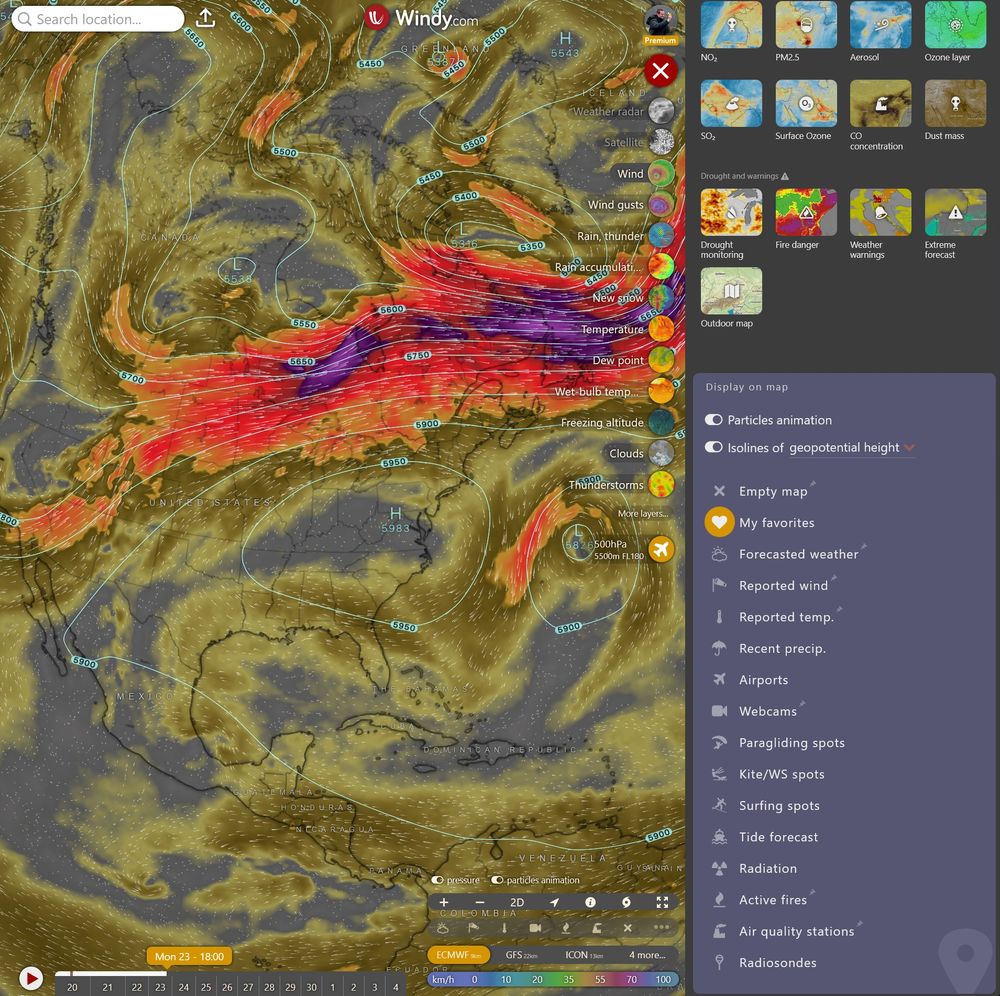
Task: Select Forecasted weather display option
Action: coord(798,554)
